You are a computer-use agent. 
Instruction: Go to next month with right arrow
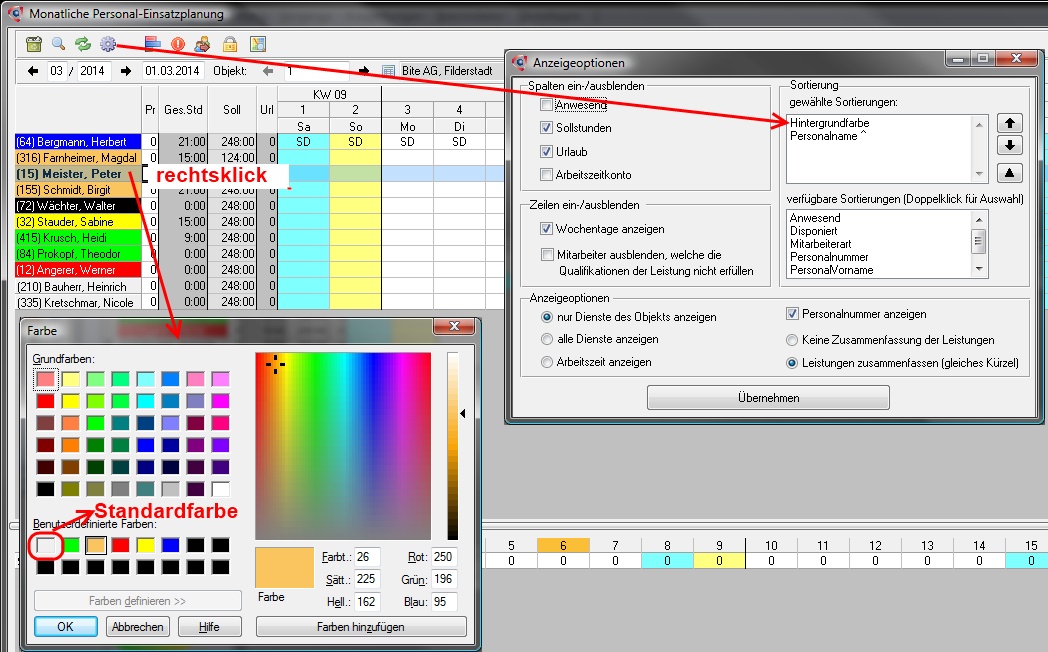(126, 71)
